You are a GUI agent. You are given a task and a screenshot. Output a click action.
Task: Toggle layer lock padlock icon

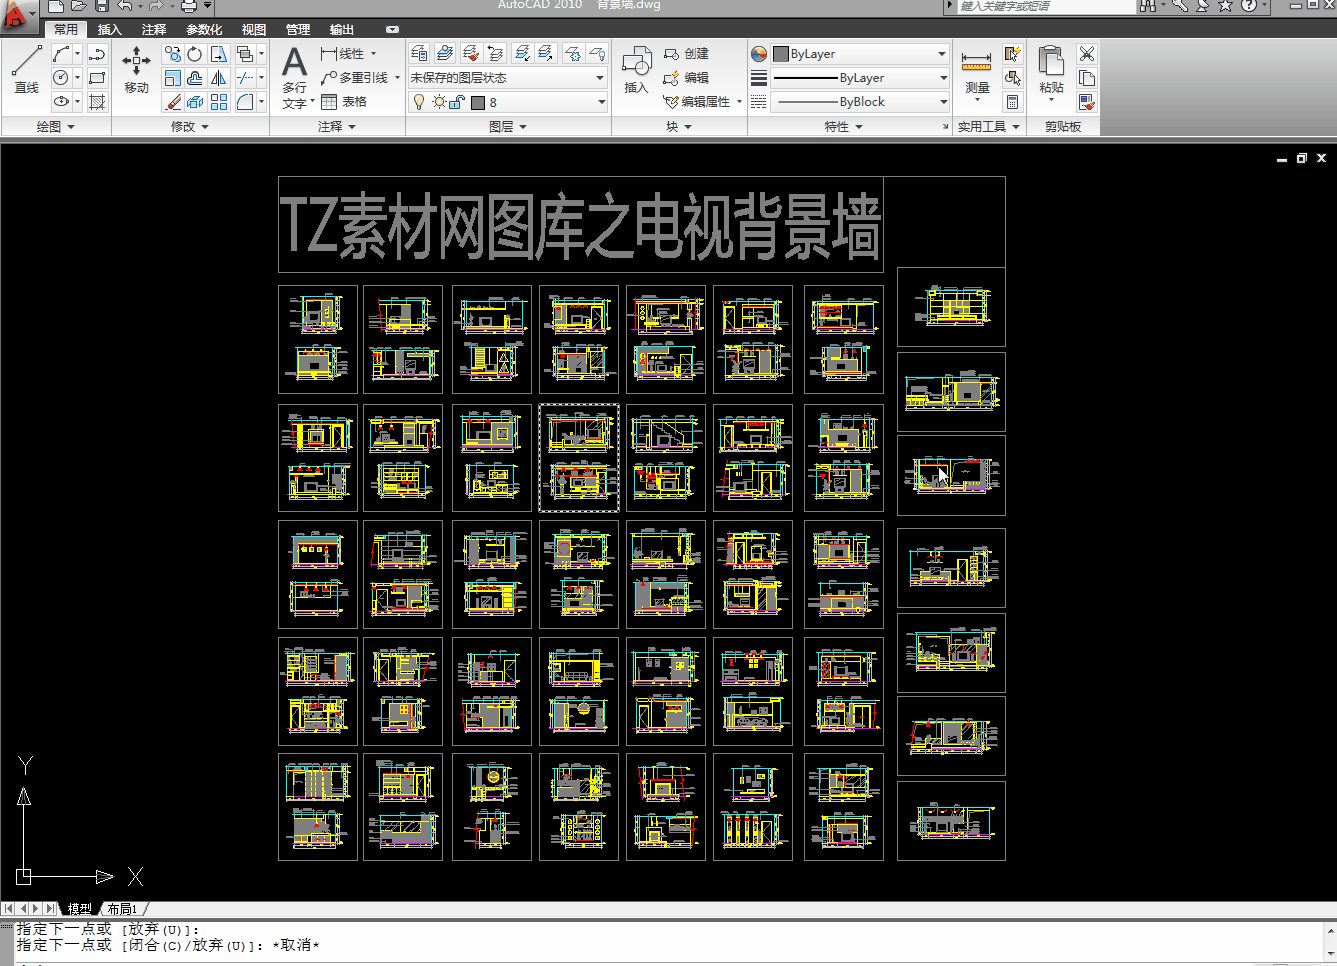pos(457,102)
